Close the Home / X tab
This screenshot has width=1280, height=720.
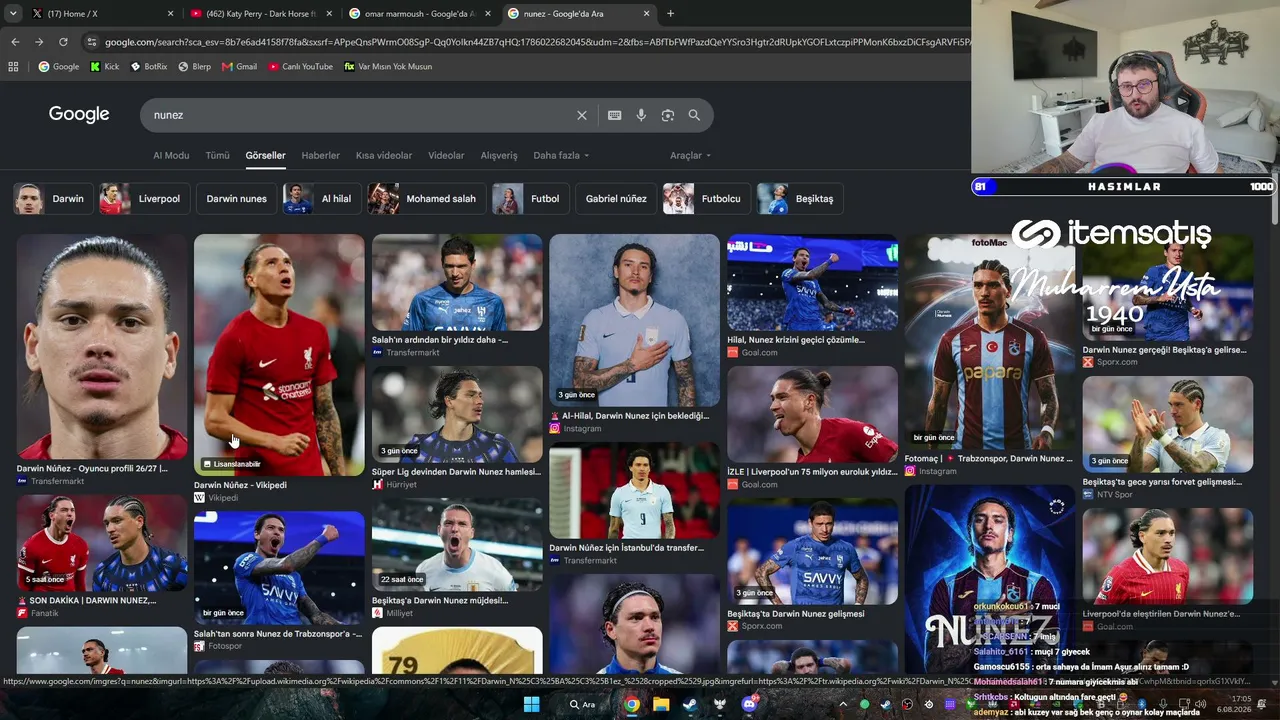click(170, 14)
